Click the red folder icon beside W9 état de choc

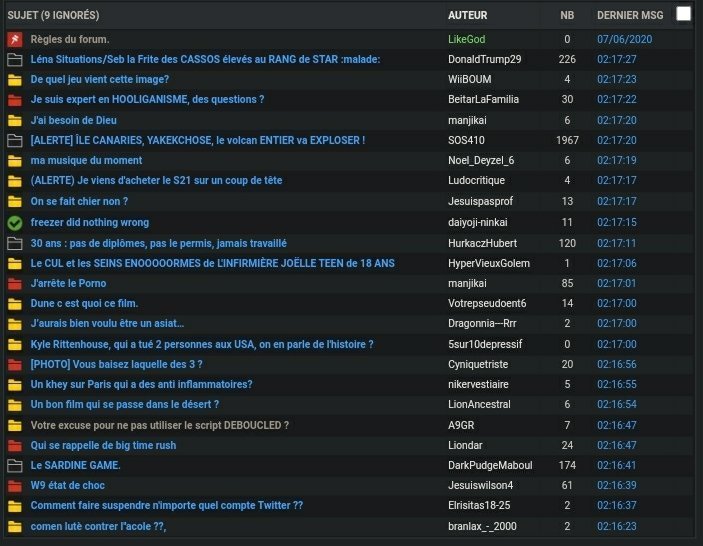(15, 485)
